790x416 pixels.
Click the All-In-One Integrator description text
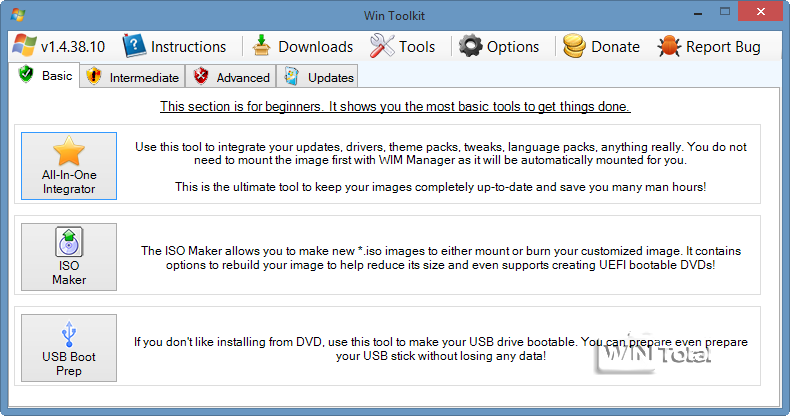440,167
